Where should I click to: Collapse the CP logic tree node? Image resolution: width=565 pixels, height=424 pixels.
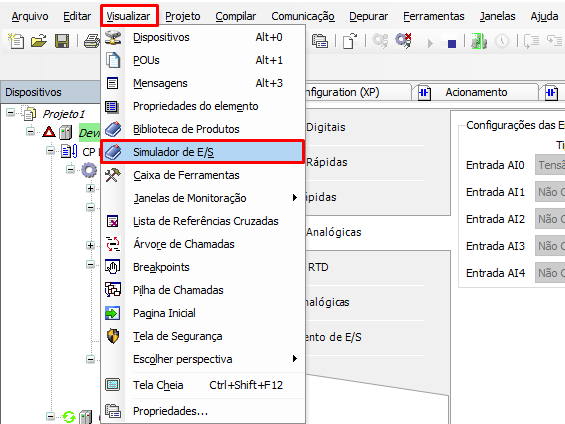pos(51,150)
